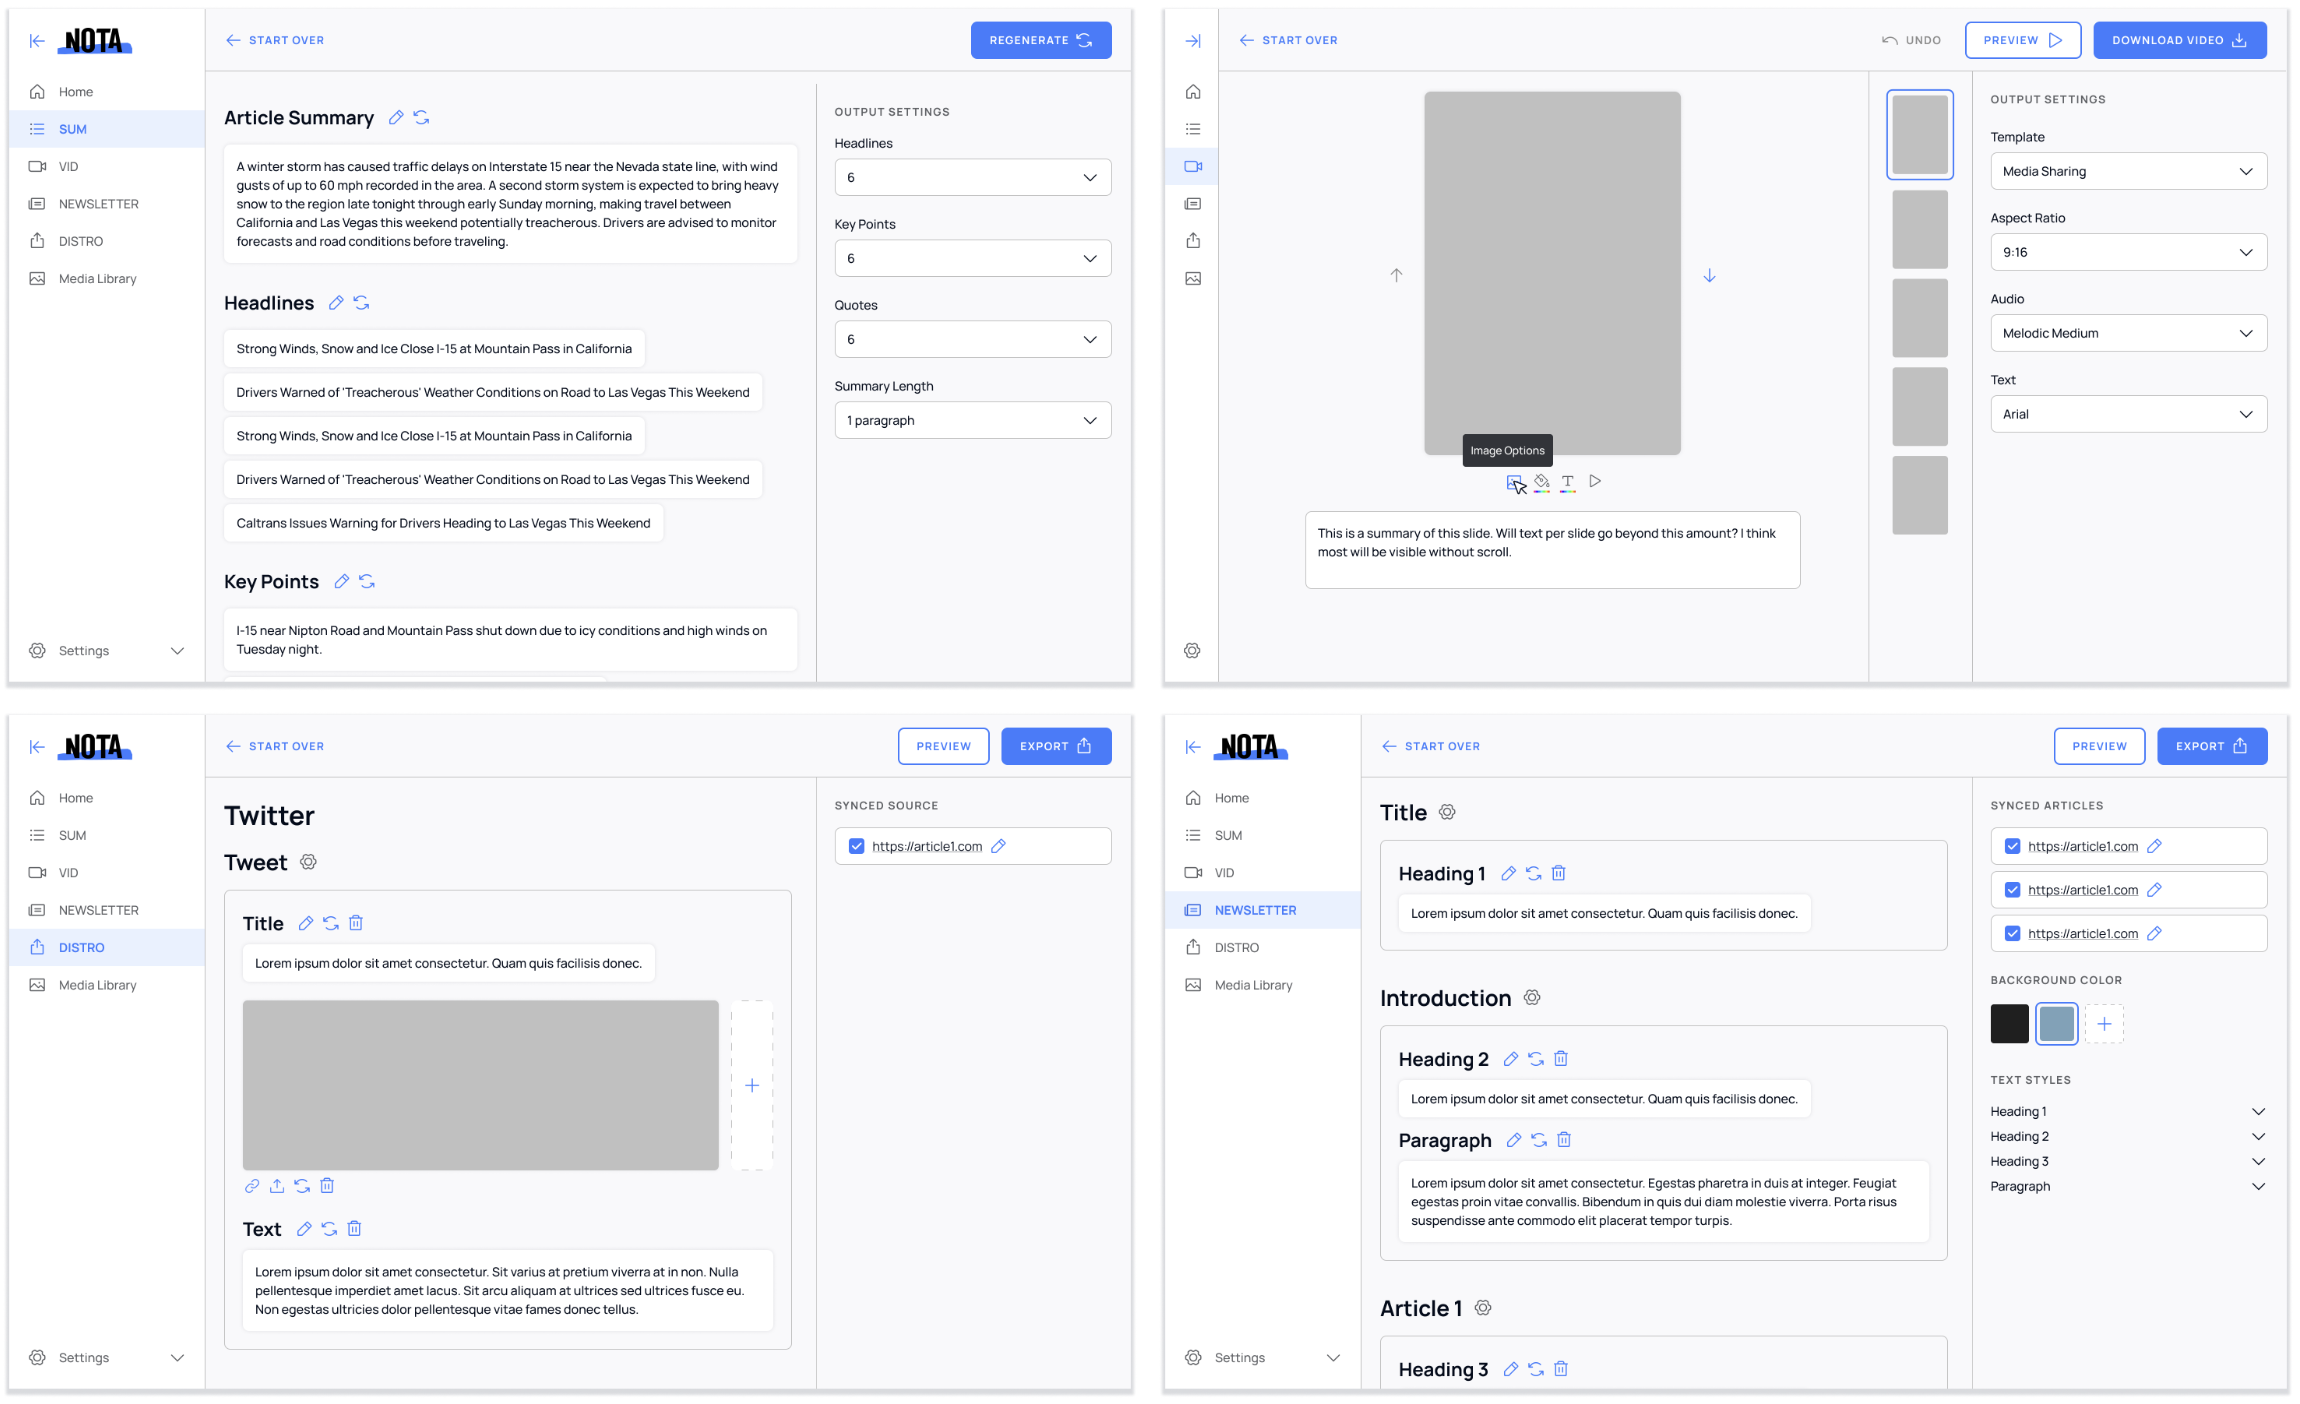Open settings gear next to Tweet heading
2300x1404 pixels.
(309, 862)
